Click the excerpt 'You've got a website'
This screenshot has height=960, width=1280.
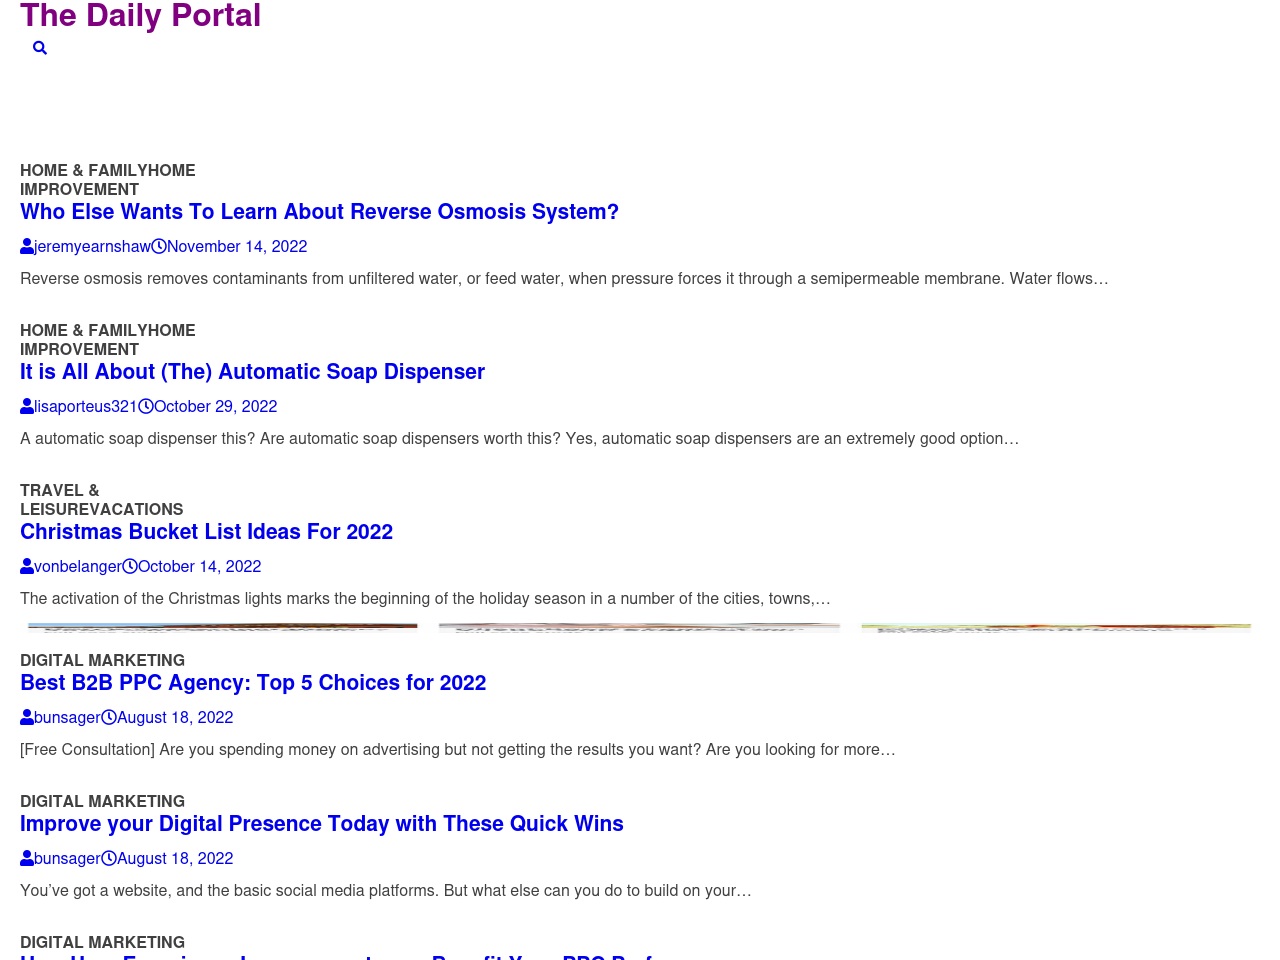[385, 890]
